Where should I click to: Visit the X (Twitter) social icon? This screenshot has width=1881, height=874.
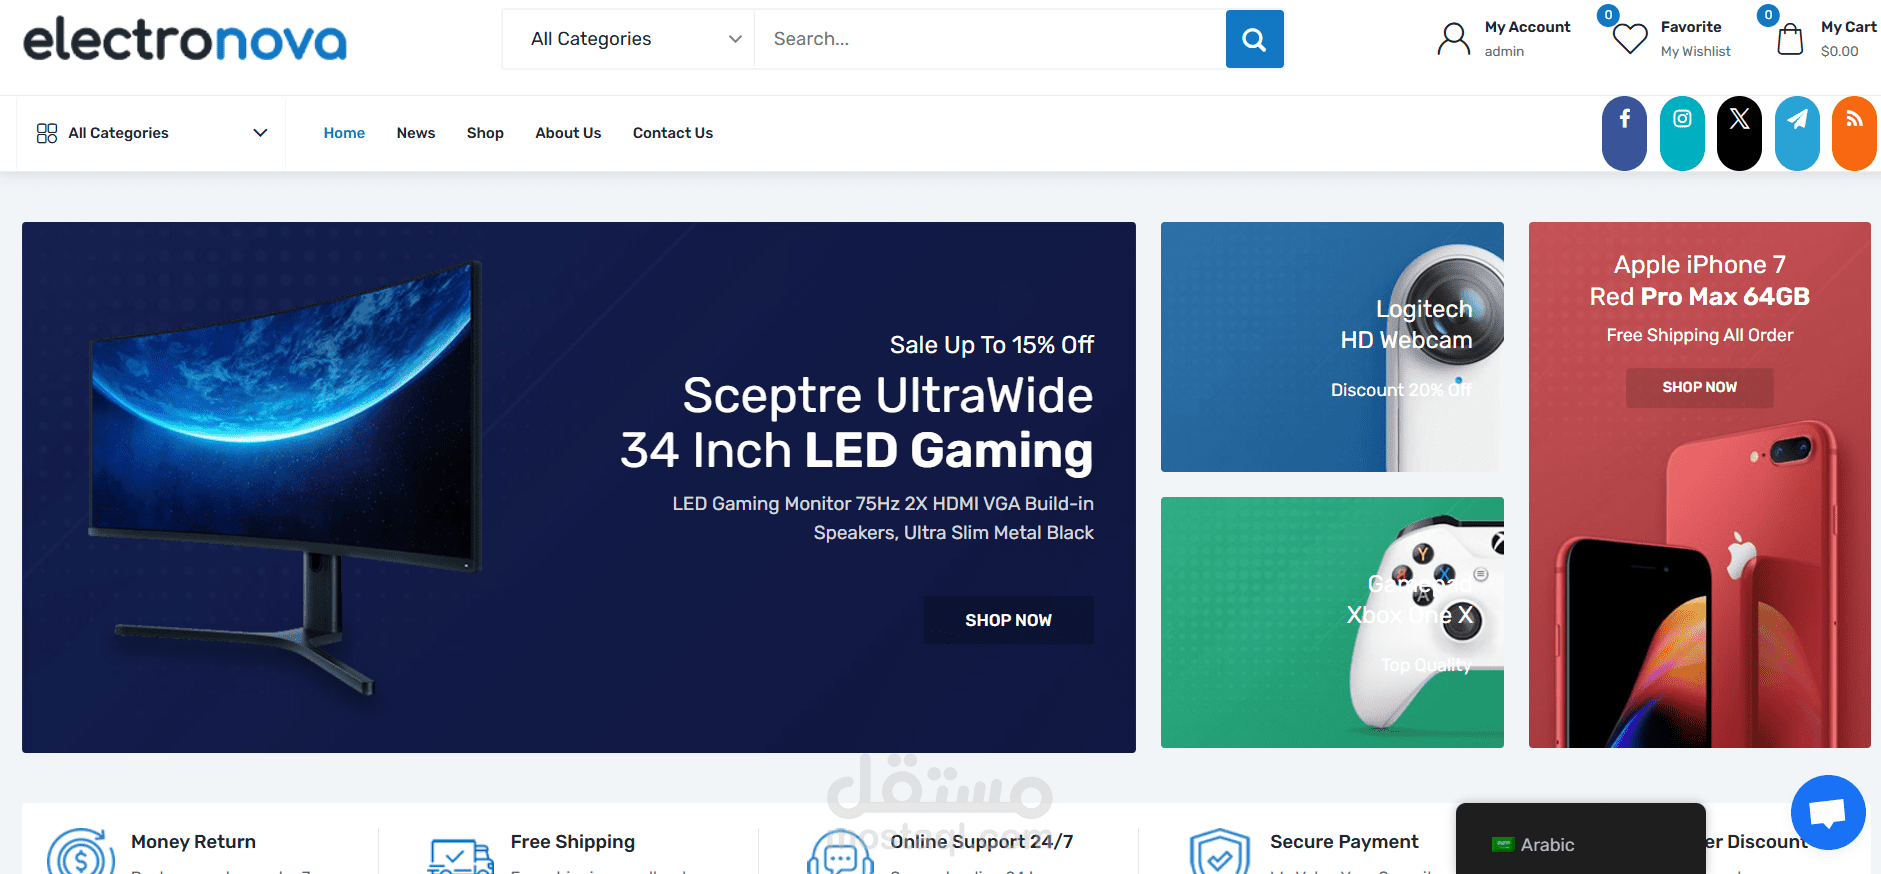pos(1739,133)
